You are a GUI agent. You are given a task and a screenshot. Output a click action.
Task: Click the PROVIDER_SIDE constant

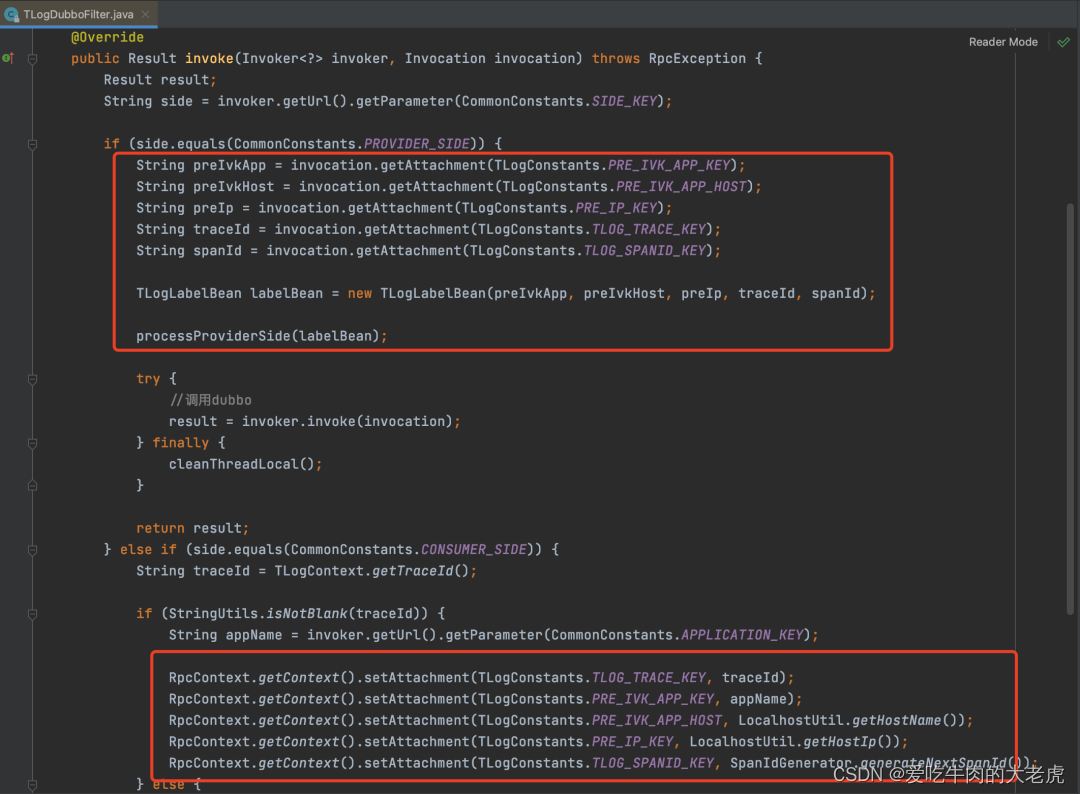[x=417, y=144]
